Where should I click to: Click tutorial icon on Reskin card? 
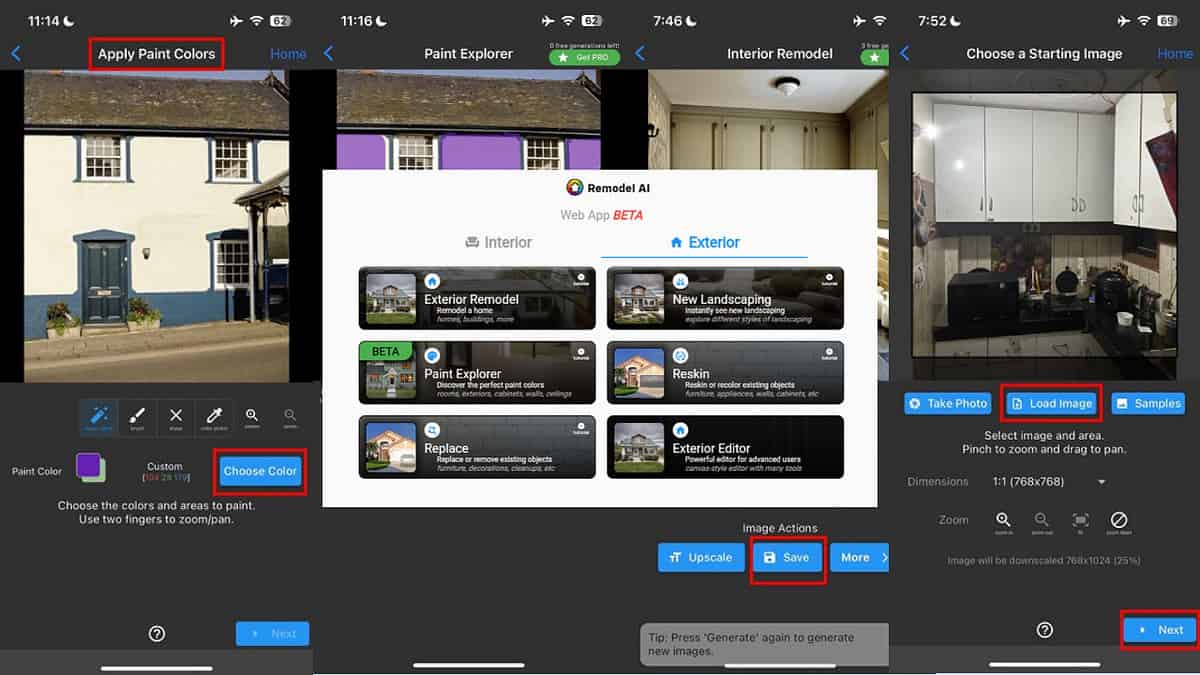828,353
